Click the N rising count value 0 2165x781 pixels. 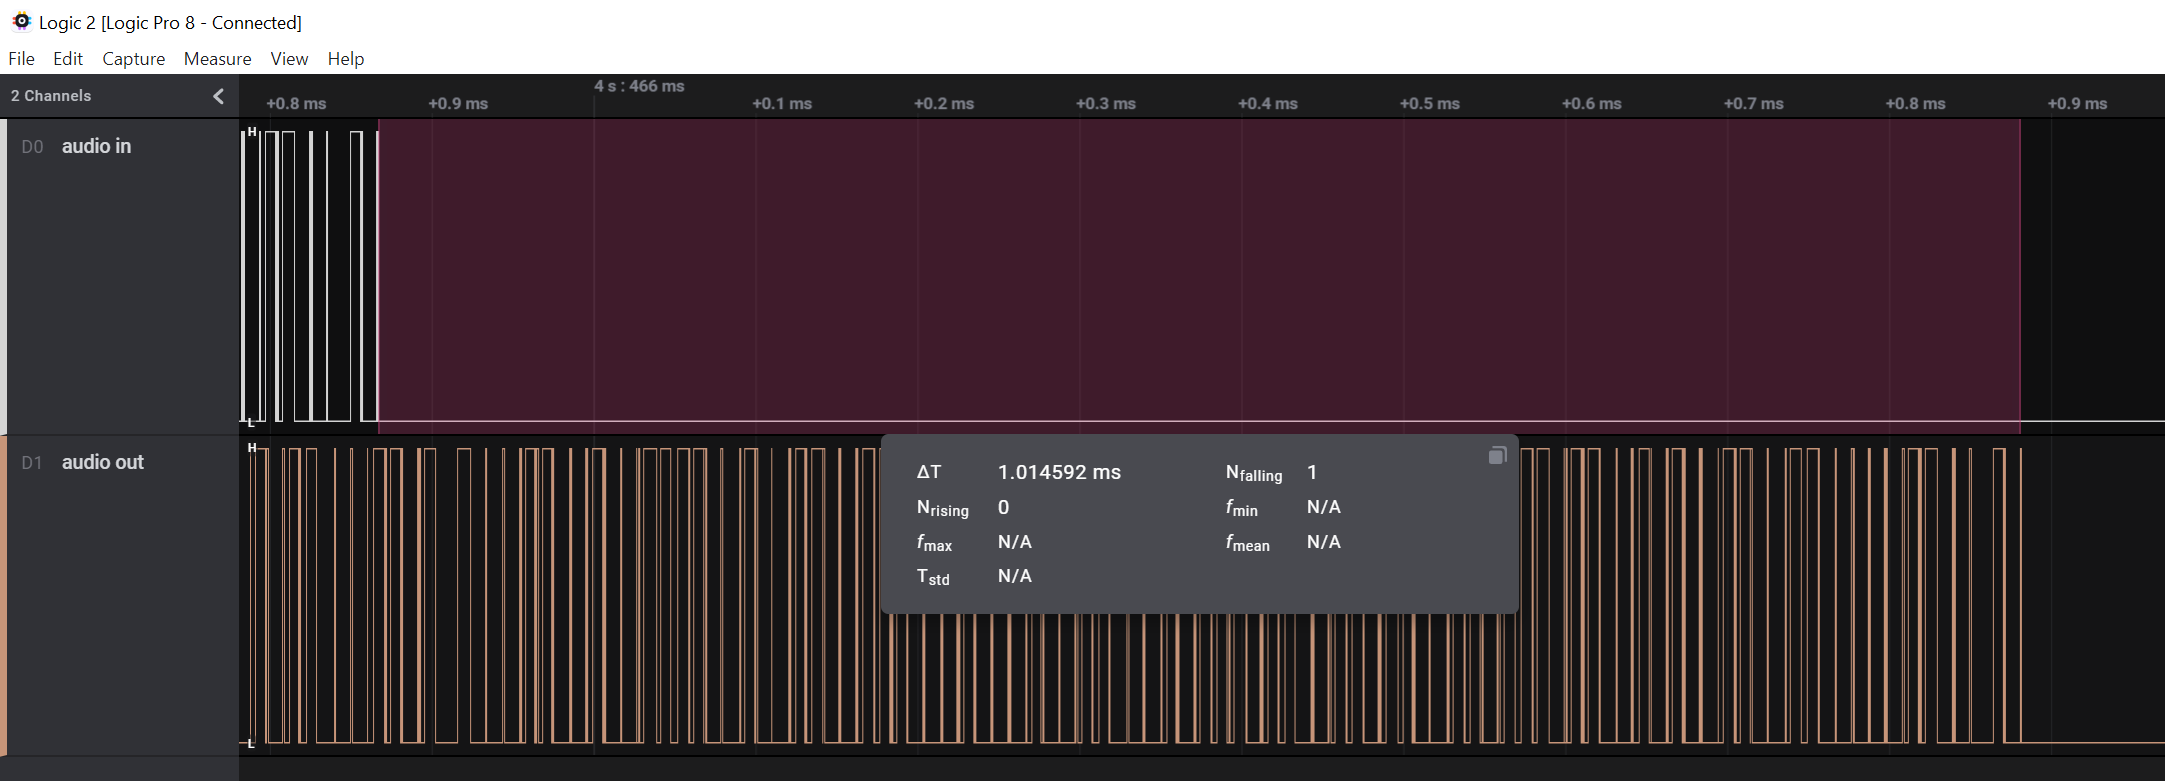click(1003, 507)
